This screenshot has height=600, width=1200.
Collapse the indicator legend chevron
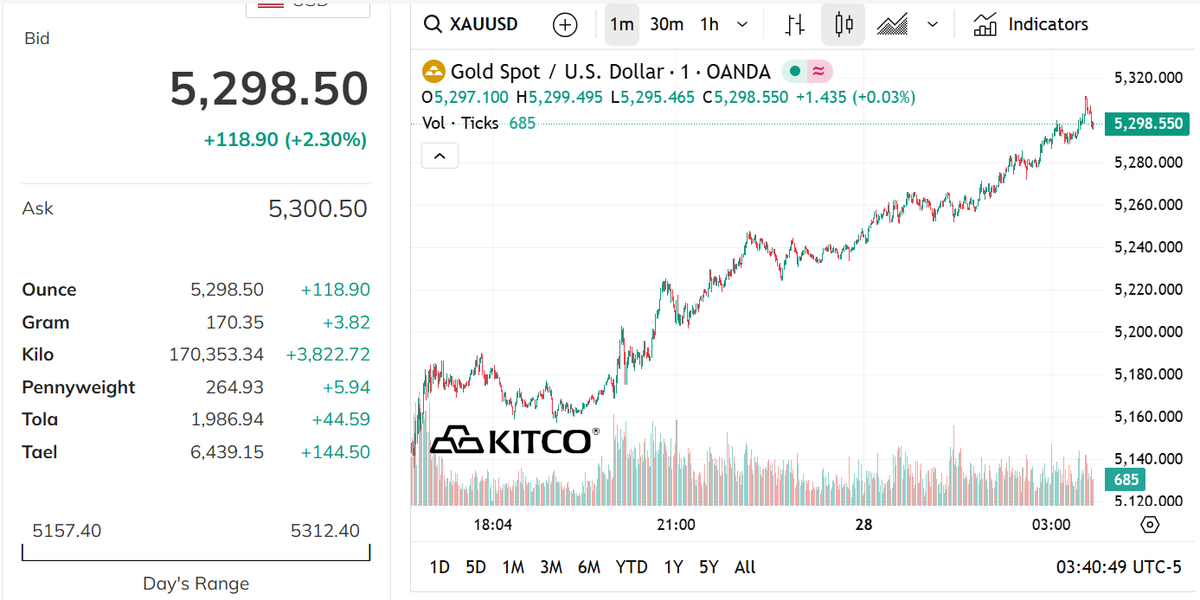click(x=440, y=155)
